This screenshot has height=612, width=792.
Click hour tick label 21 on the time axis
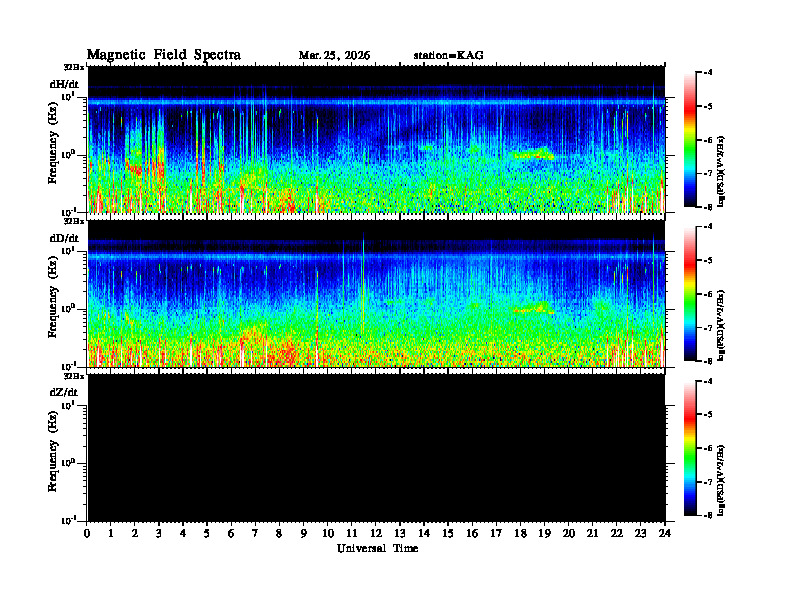[x=592, y=534]
